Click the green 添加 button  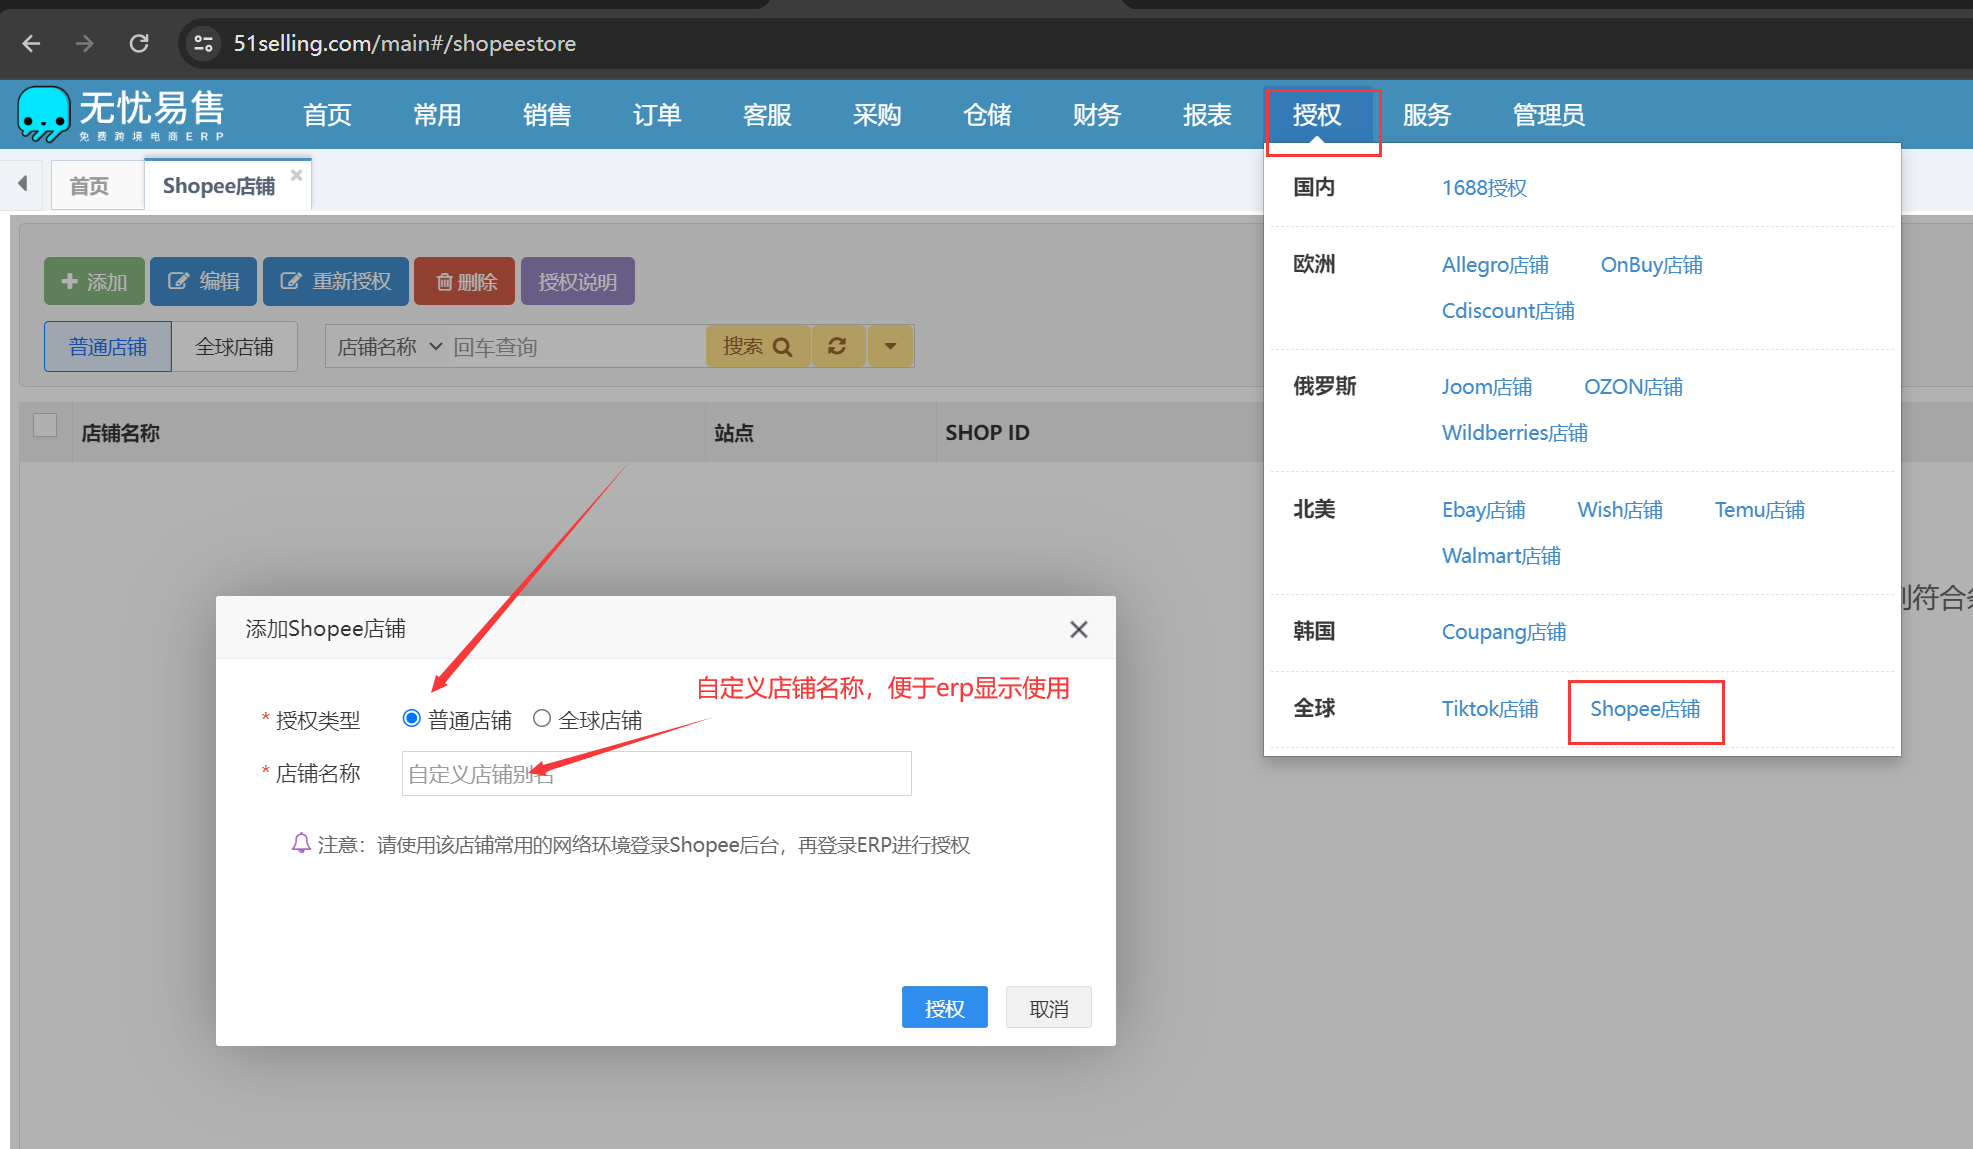coord(94,282)
